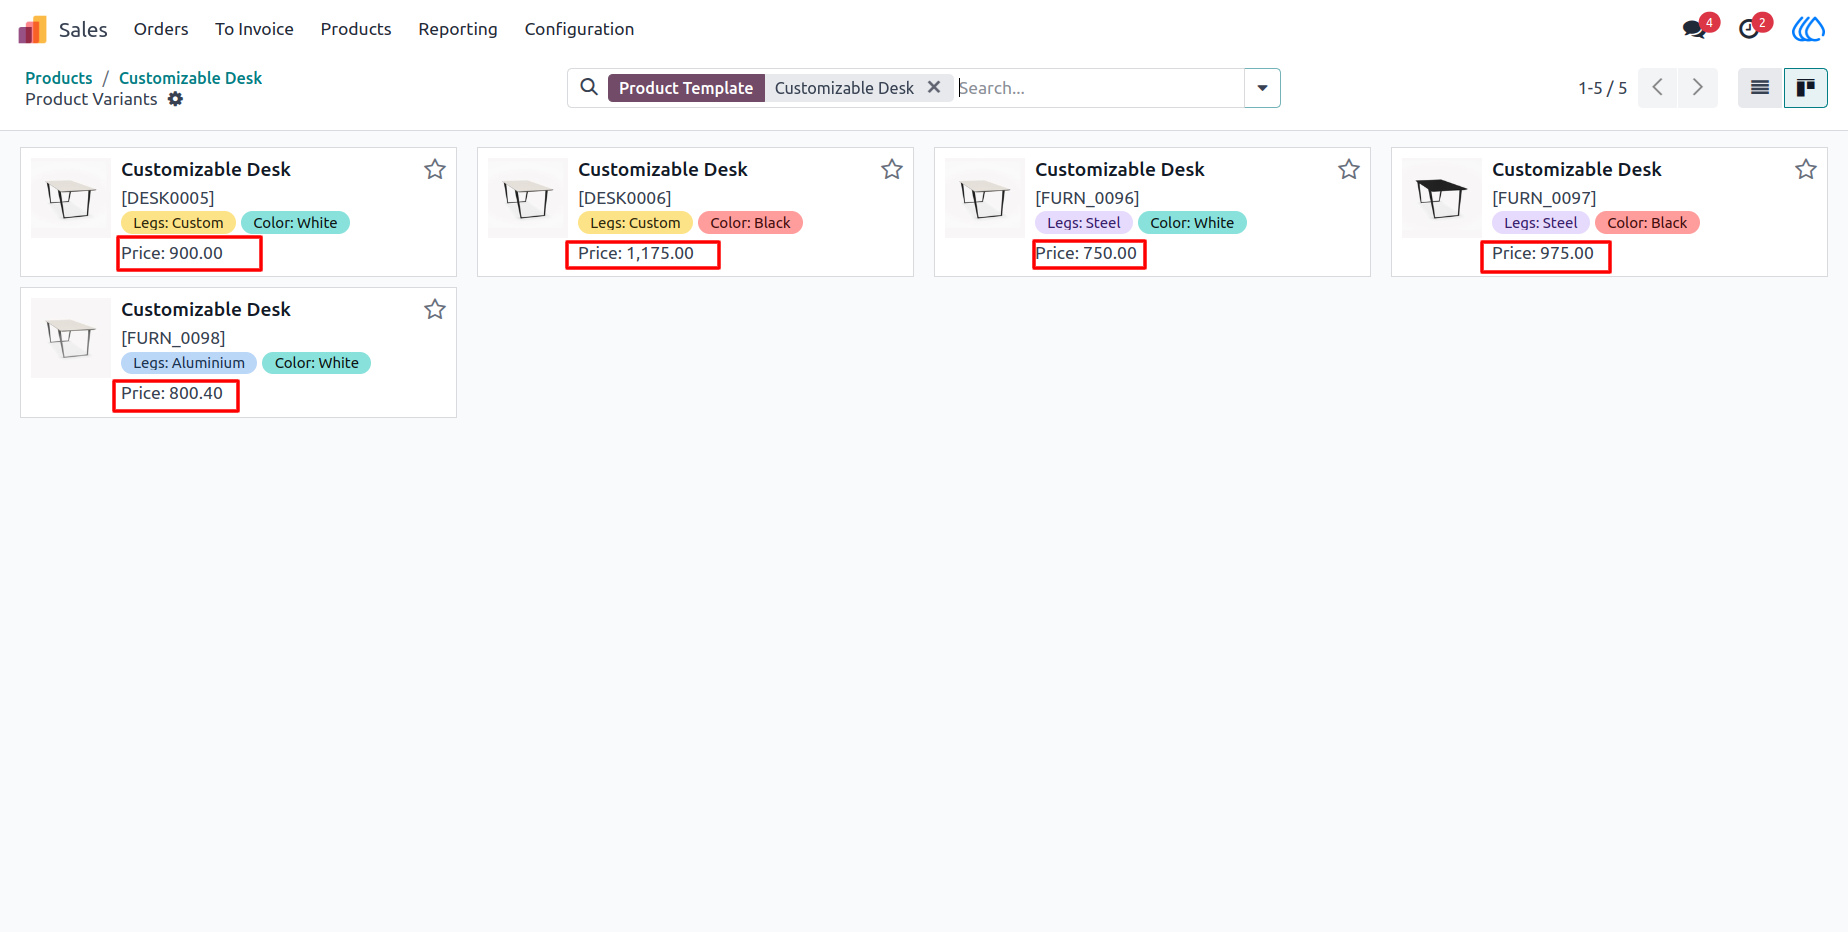The height and width of the screenshot is (932, 1848).
Task: Remove the Customizable Desk filter facet
Action: 934,87
